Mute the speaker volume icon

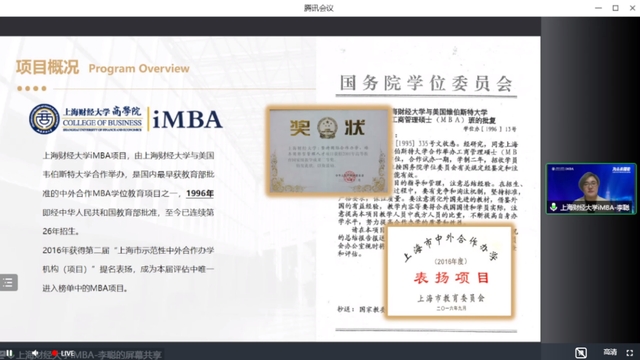(x=36, y=353)
